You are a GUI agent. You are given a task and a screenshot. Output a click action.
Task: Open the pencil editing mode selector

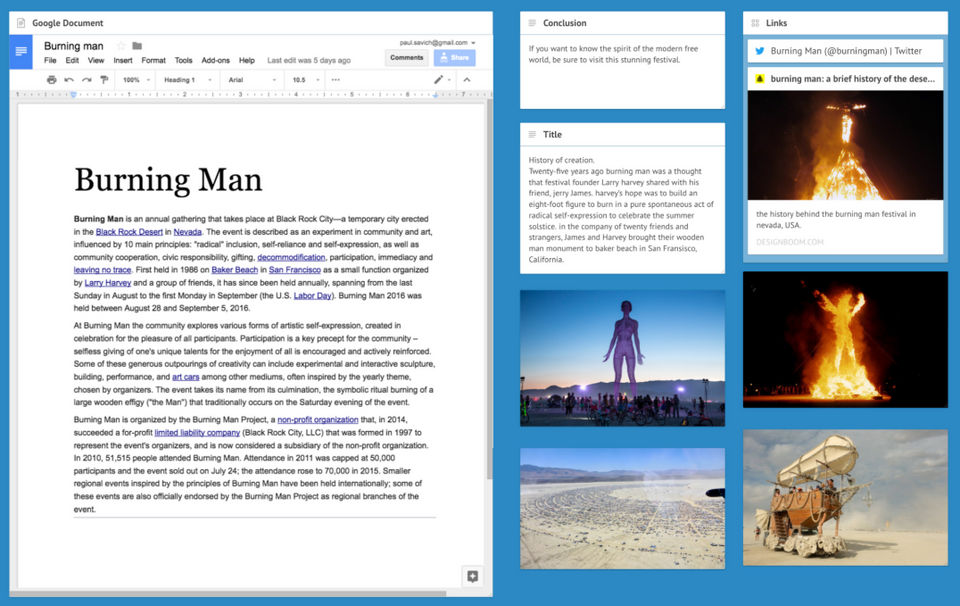pyautogui.click(x=442, y=80)
